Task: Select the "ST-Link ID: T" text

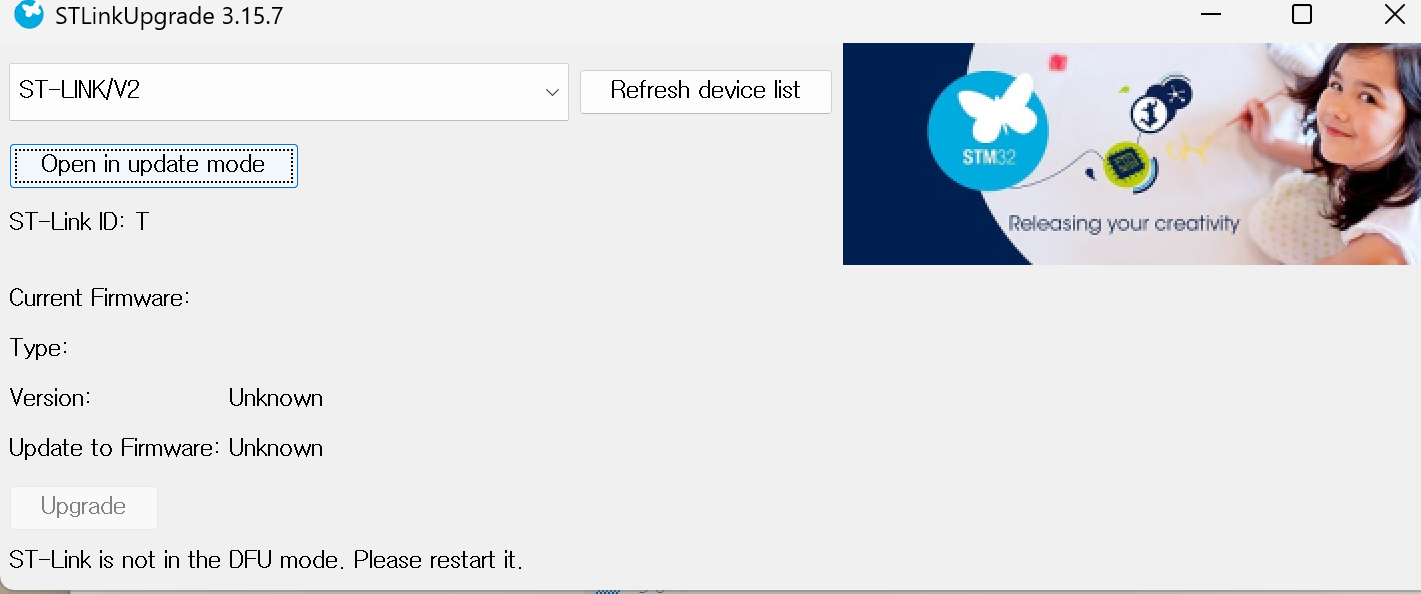Action: pyautogui.click(x=79, y=222)
